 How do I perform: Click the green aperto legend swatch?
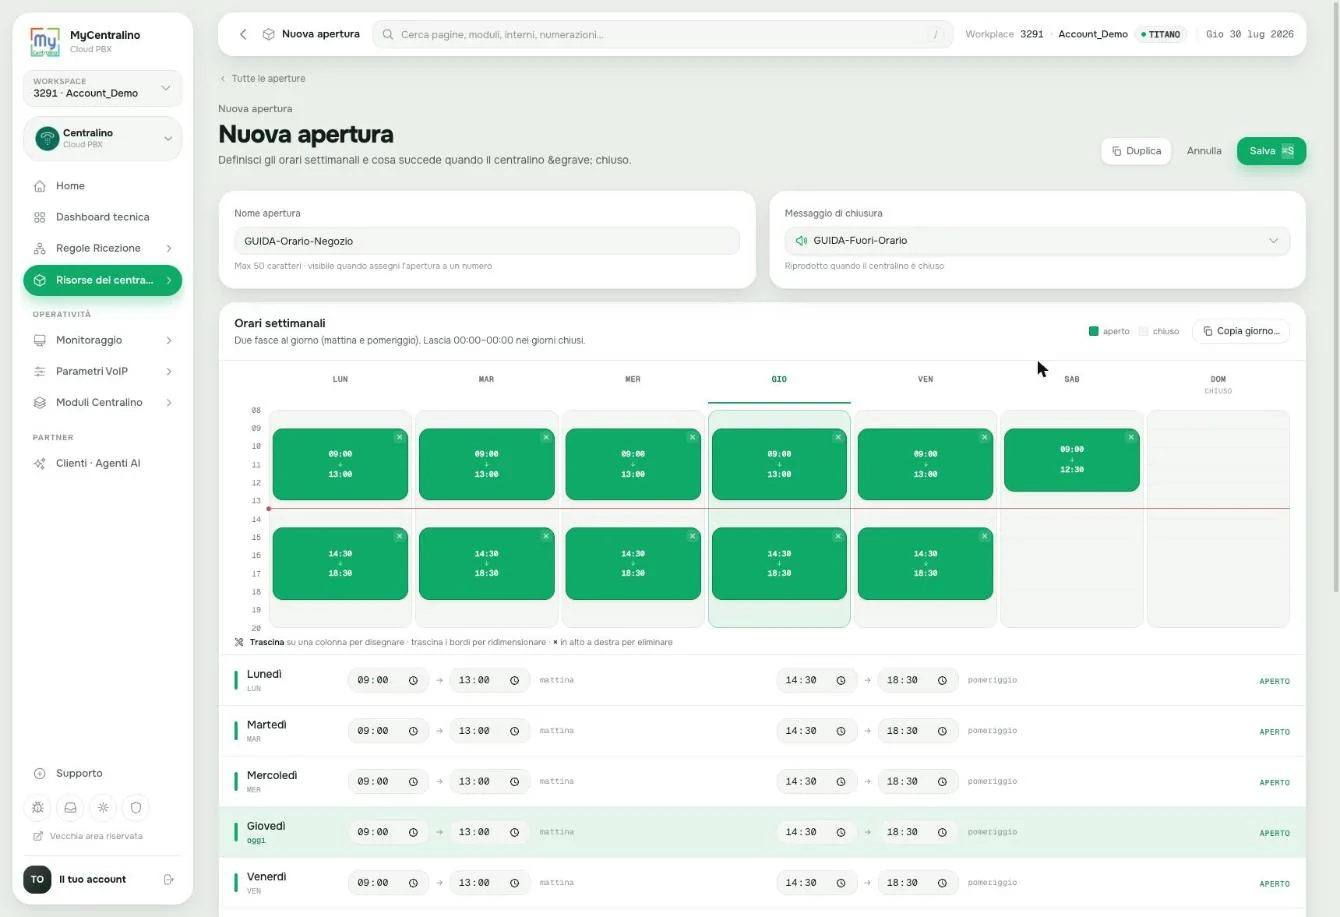pos(1093,331)
